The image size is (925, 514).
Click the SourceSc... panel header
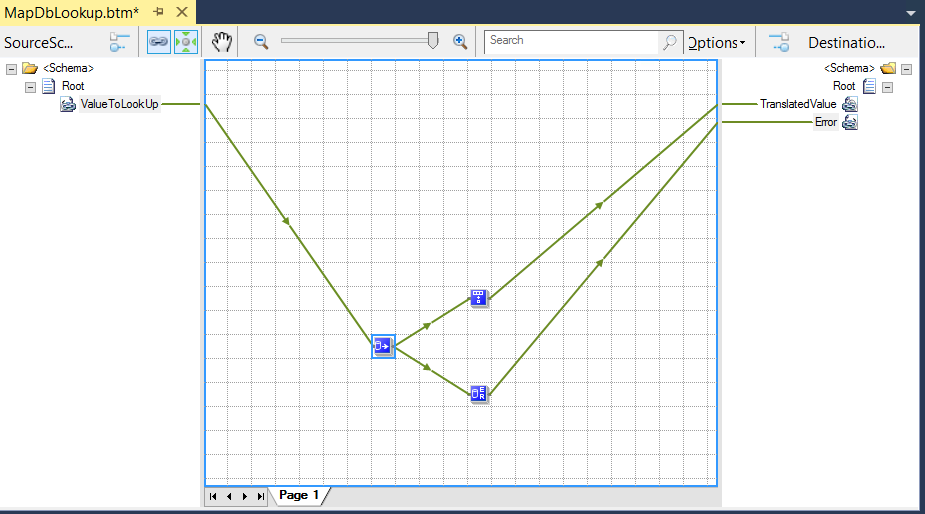(x=39, y=42)
